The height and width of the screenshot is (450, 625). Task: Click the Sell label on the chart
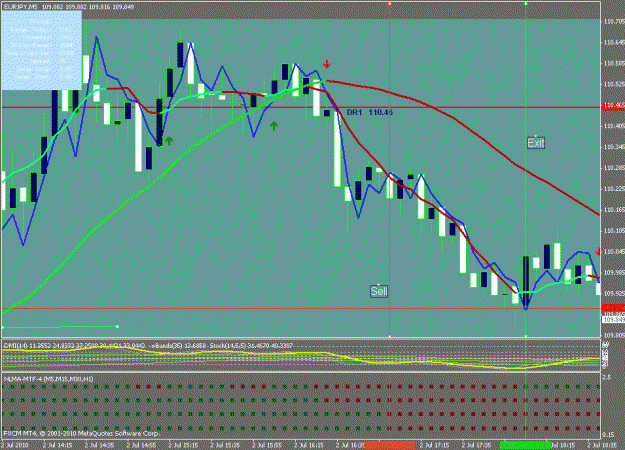coord(379,291)
